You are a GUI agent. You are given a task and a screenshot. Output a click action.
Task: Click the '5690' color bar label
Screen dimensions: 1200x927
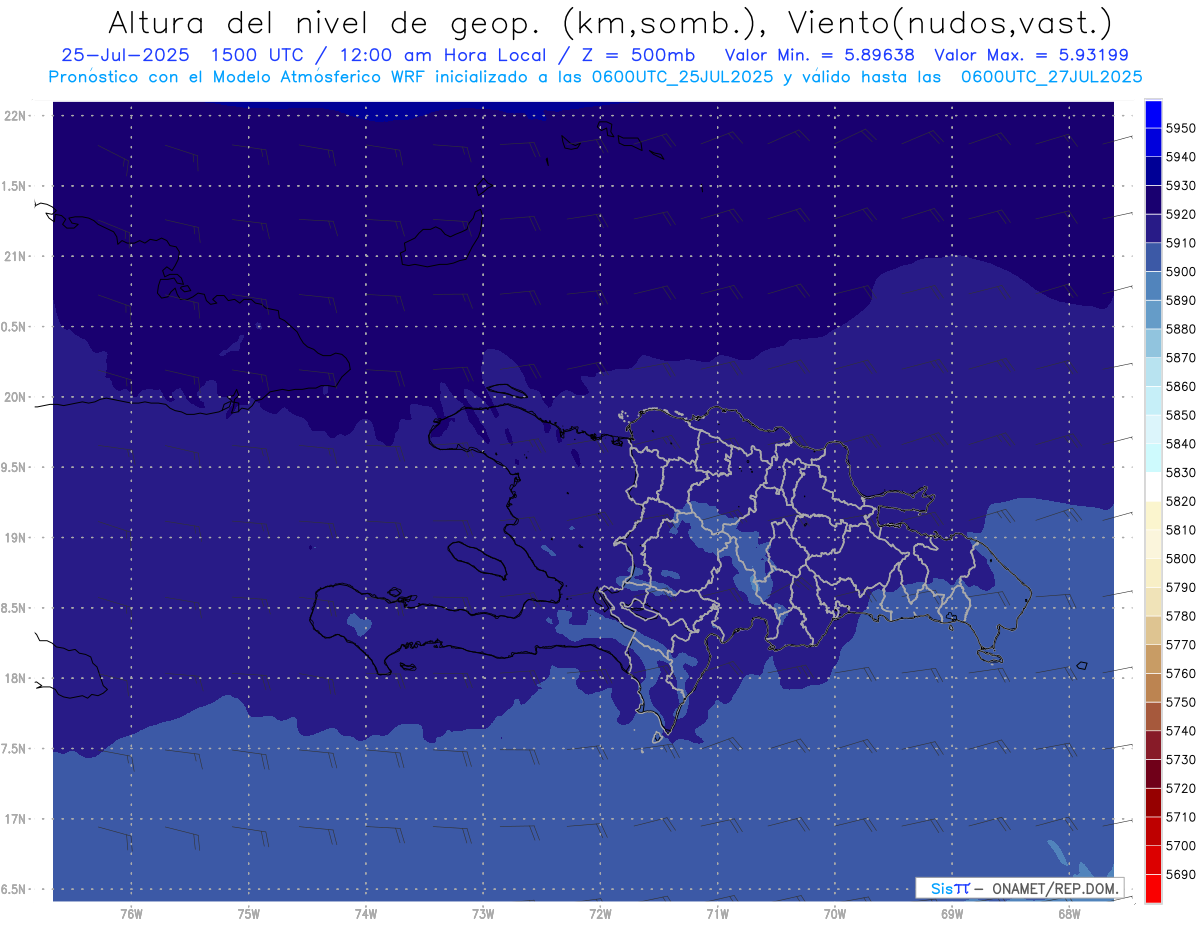[1180, 874]
